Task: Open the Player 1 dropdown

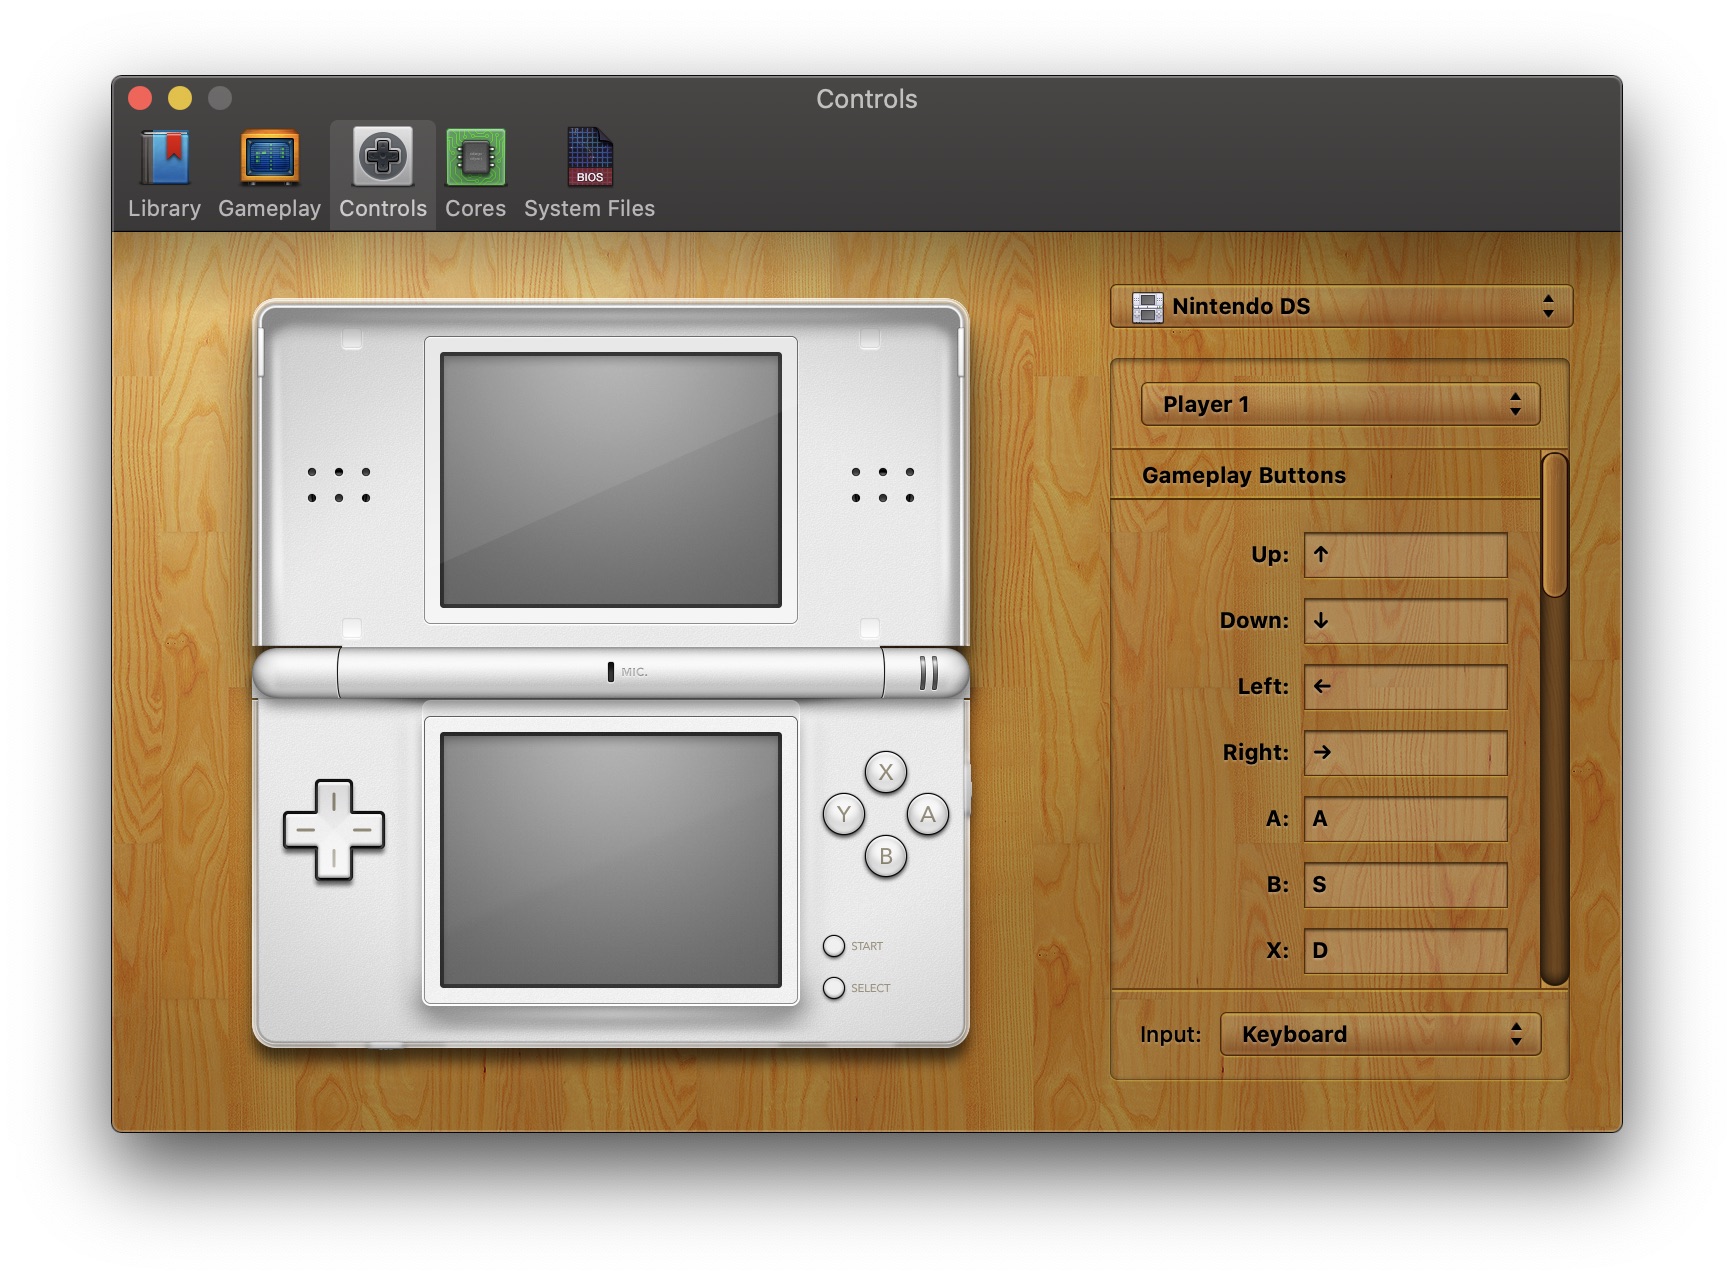Action: 1340,404
